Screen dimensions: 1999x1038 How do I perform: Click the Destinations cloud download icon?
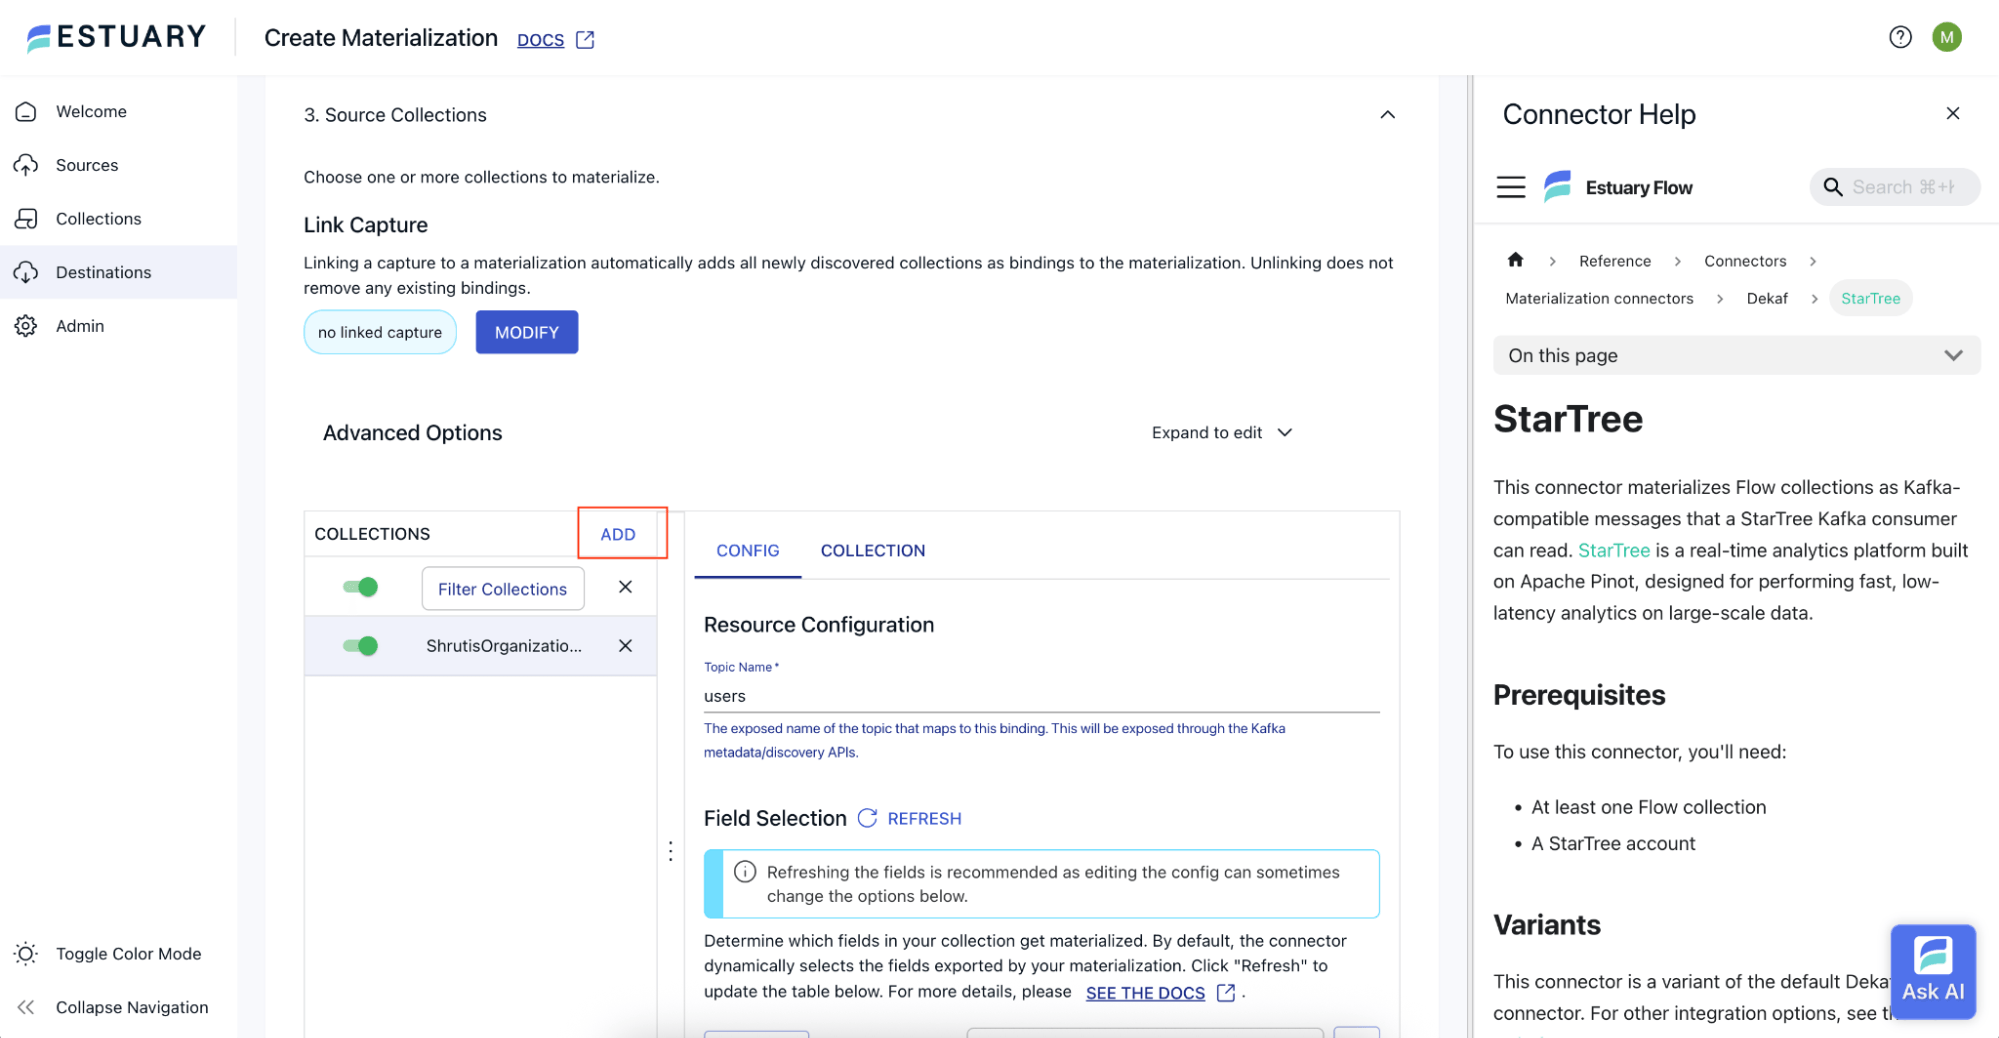26,272
